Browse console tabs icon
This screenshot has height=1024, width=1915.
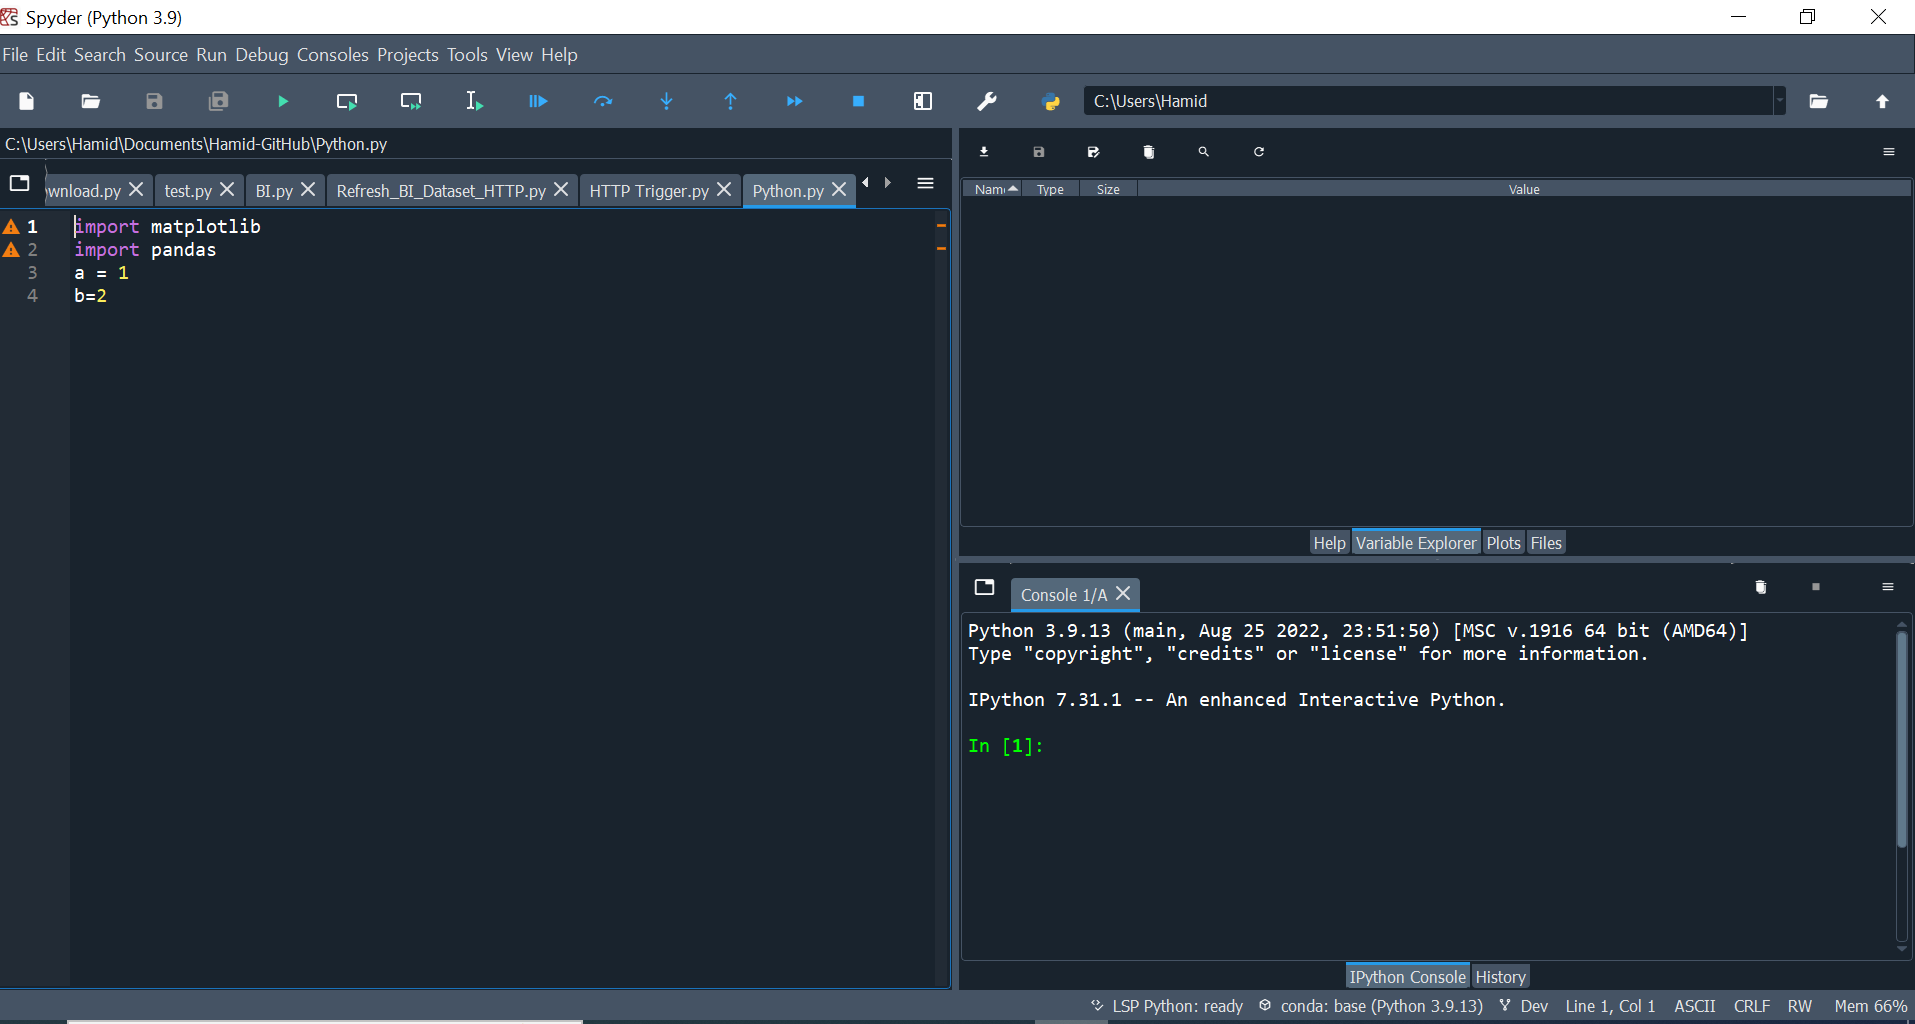985,587
